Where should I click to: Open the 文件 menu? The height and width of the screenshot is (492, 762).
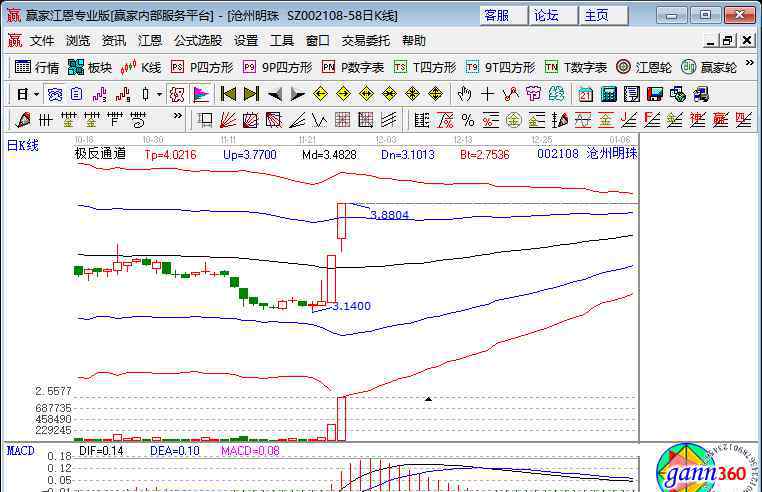[x=42, y=41]
